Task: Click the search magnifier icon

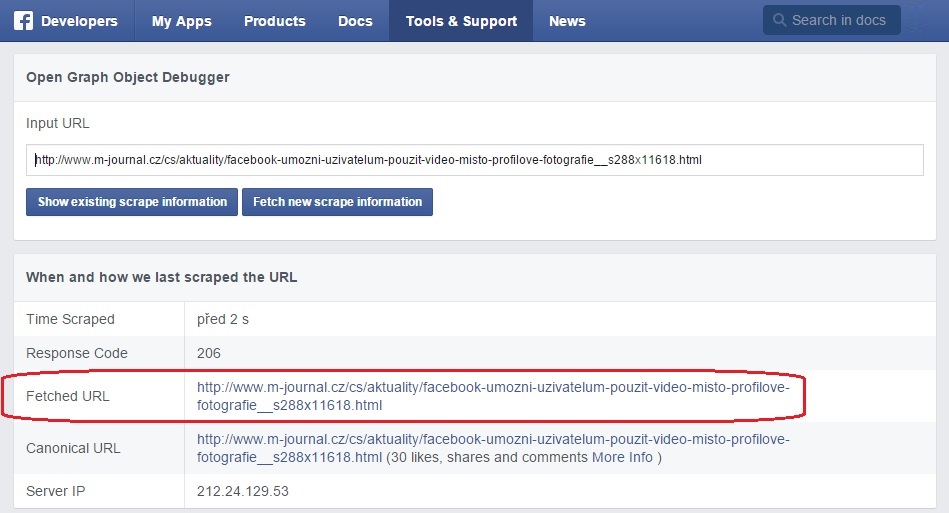Action: [779, 20]
